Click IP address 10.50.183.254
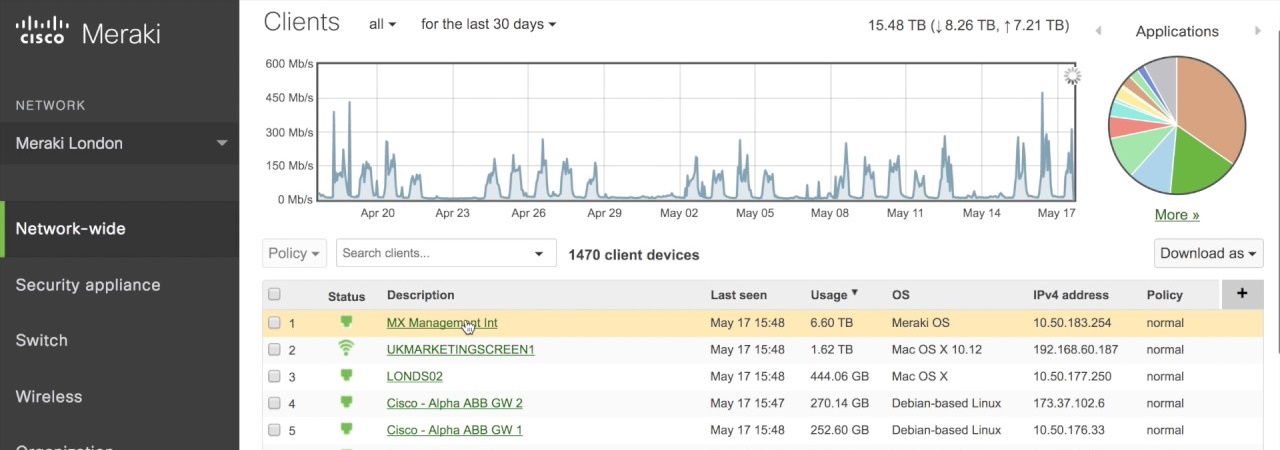 [1072, 323]
